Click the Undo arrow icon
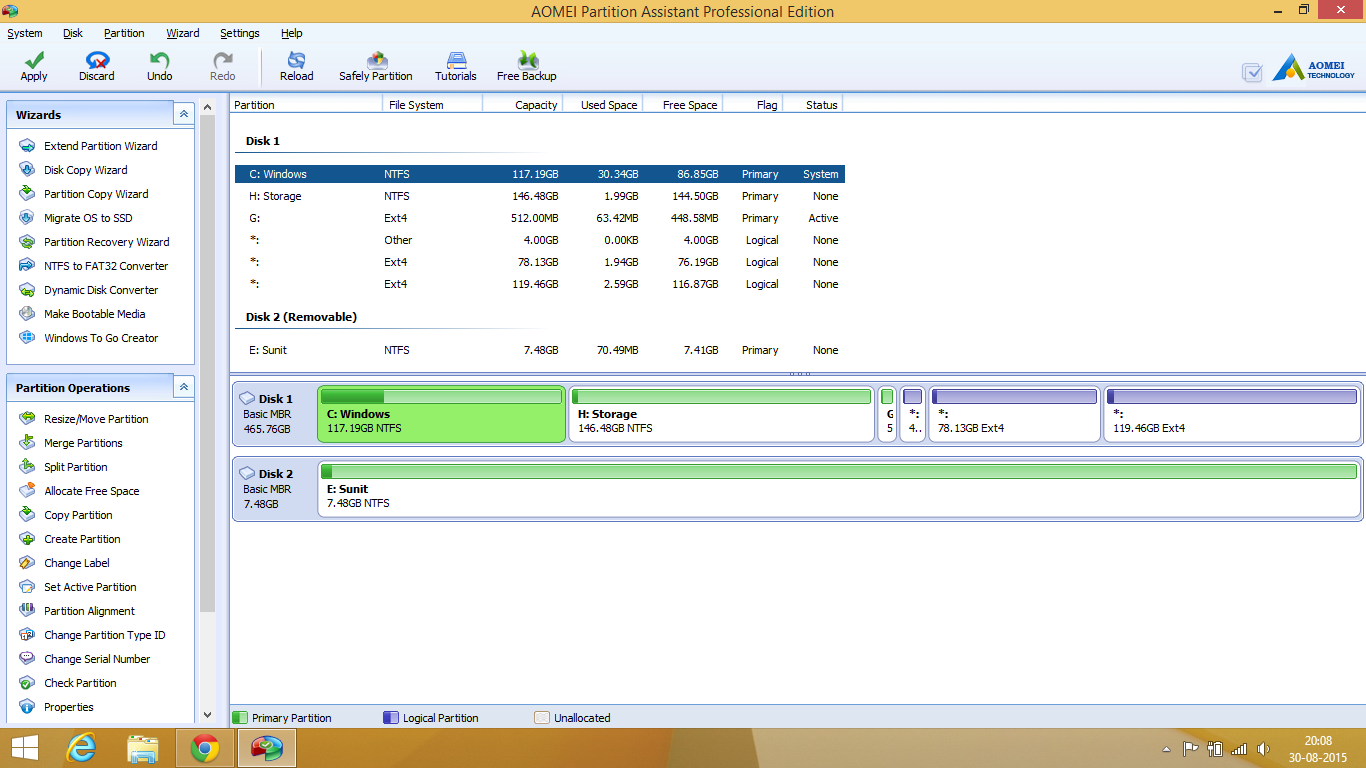The image size is (1366, 768). (x=159, y=61)
